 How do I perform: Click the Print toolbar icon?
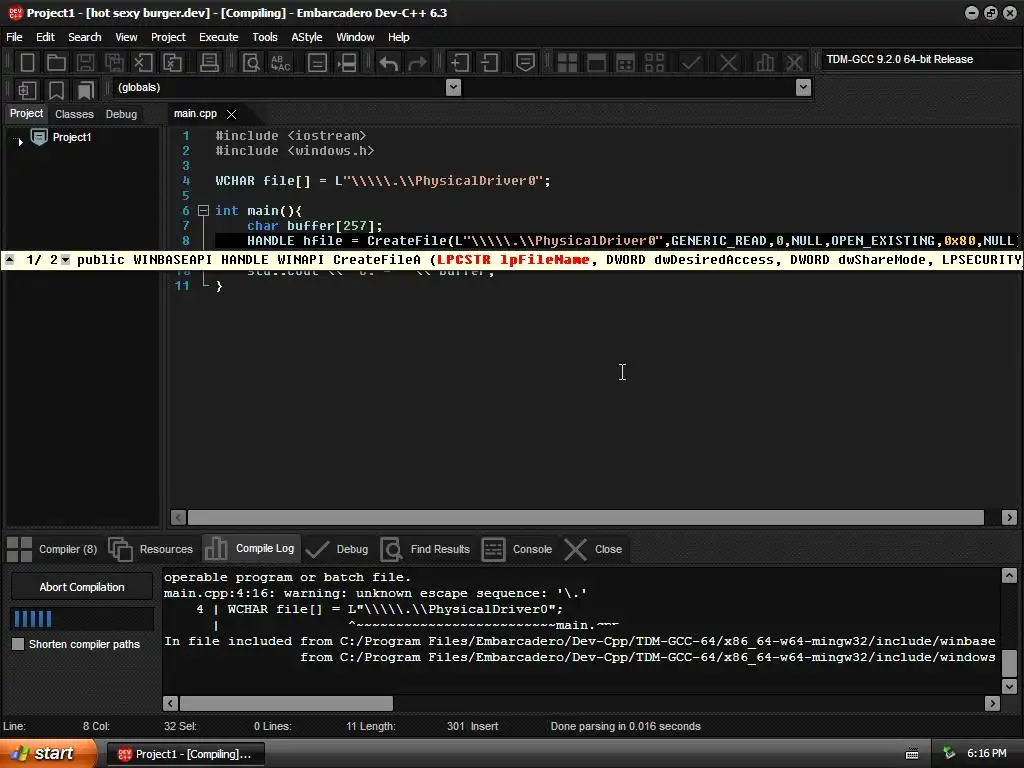point(209,63)
